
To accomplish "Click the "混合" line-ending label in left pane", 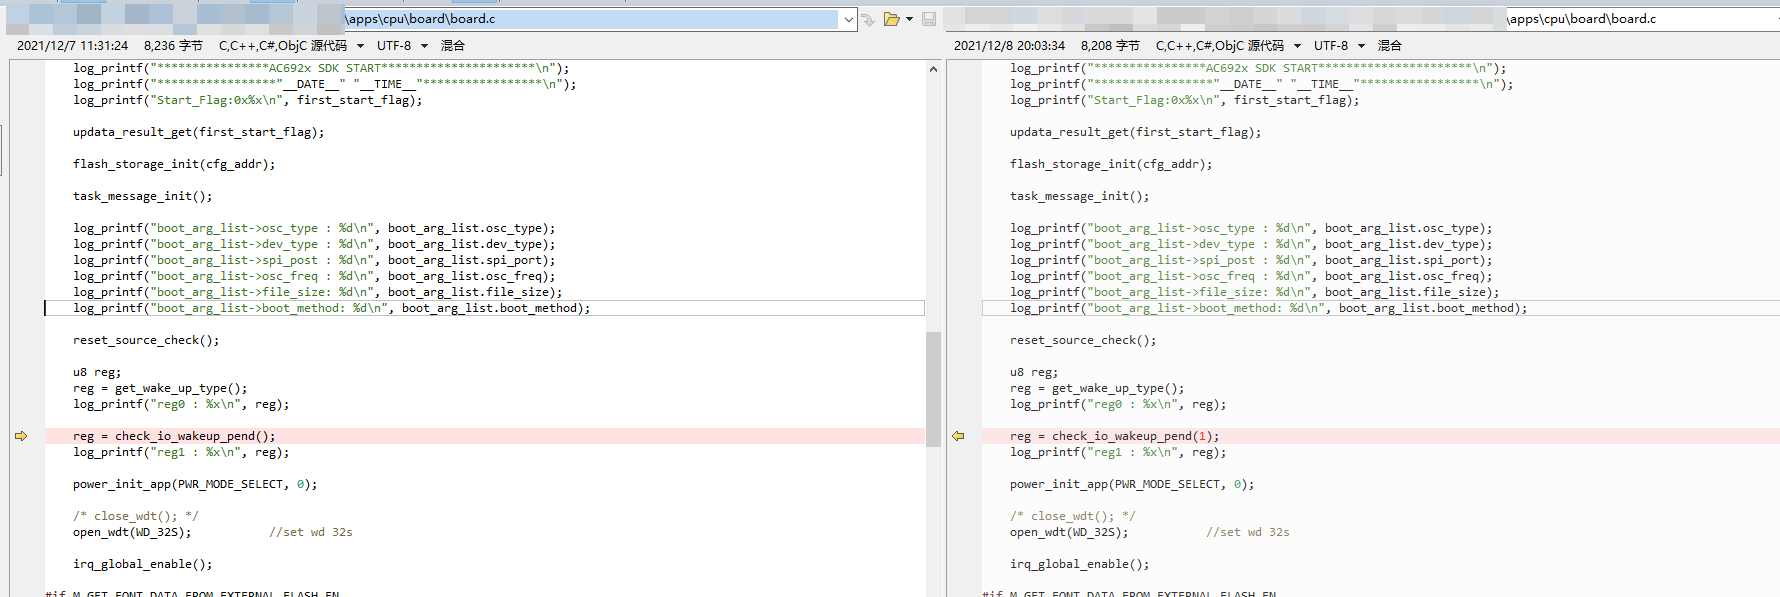I will [x=453, y=46].
